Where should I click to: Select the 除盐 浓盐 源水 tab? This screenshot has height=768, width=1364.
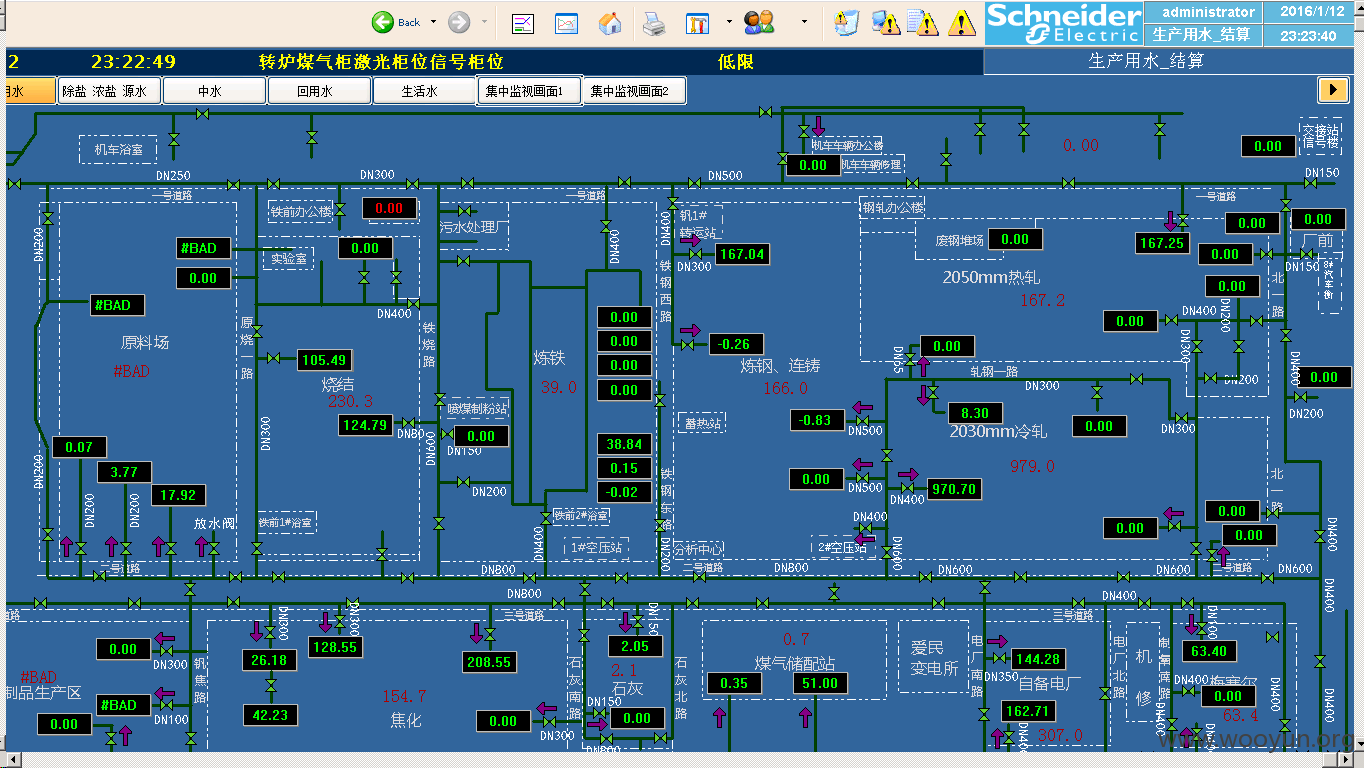(x=108, y=91)
